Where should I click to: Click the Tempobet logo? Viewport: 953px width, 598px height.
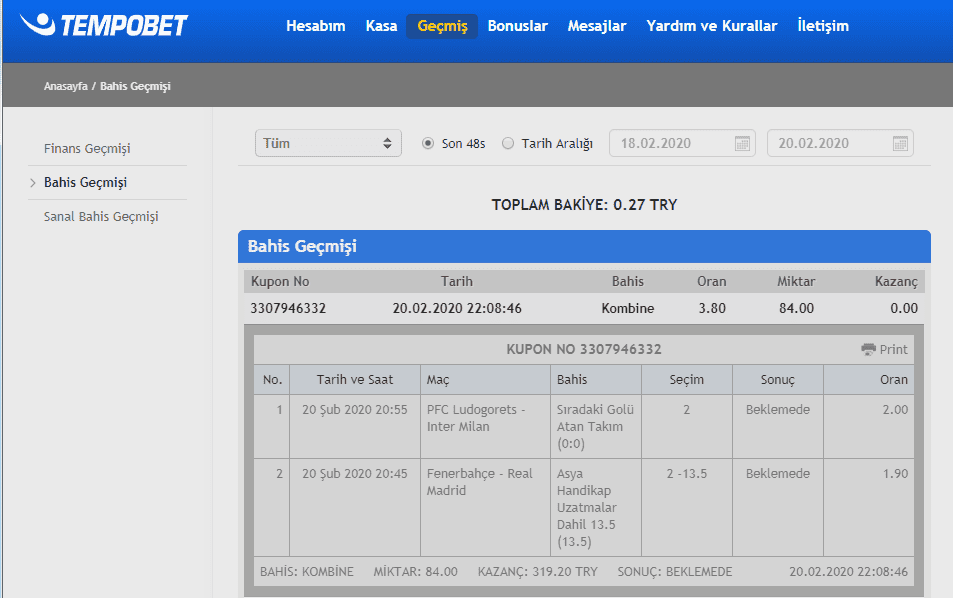pyautogui.click(x=103, y=25)
